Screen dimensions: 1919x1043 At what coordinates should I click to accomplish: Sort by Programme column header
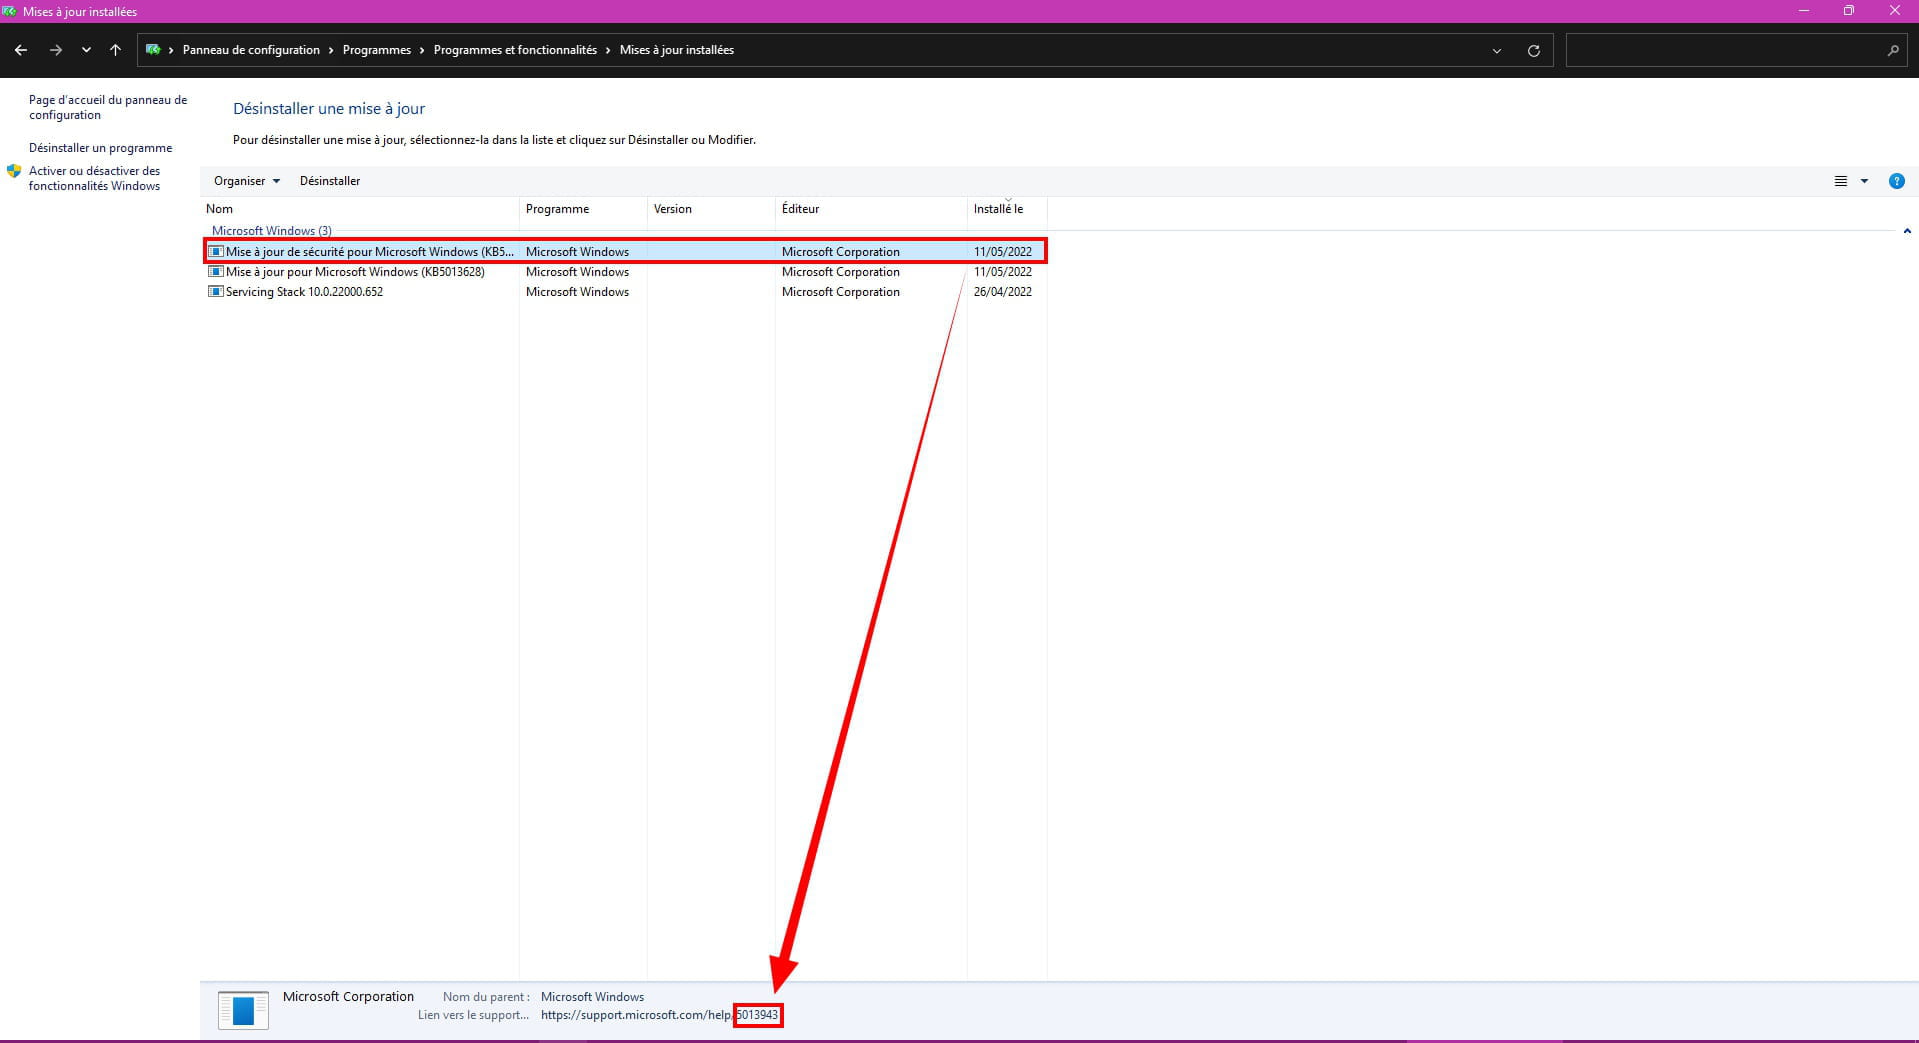tap(583, 209)
